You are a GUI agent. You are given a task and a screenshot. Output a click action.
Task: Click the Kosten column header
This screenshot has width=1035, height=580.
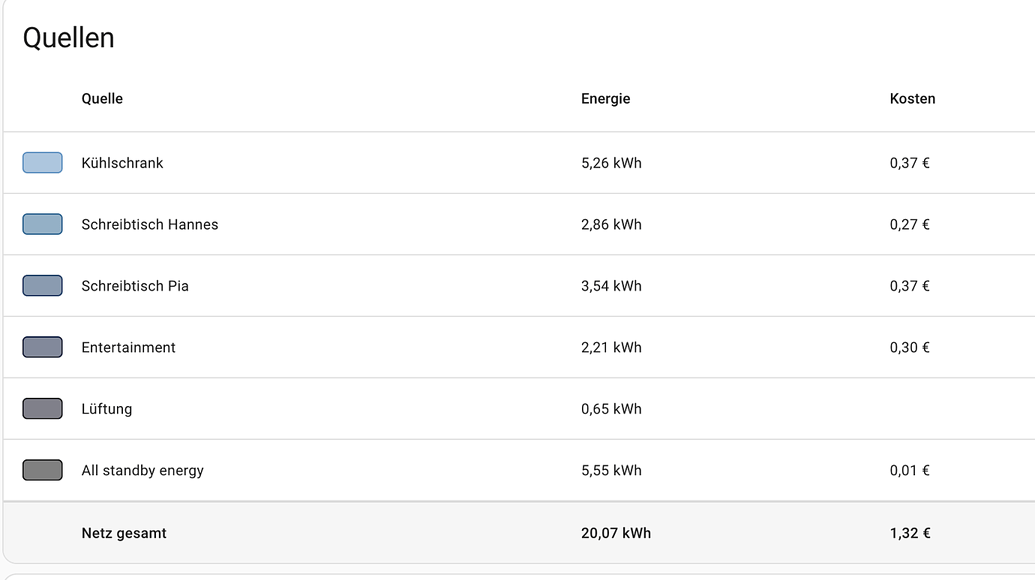tap(912, 98)
